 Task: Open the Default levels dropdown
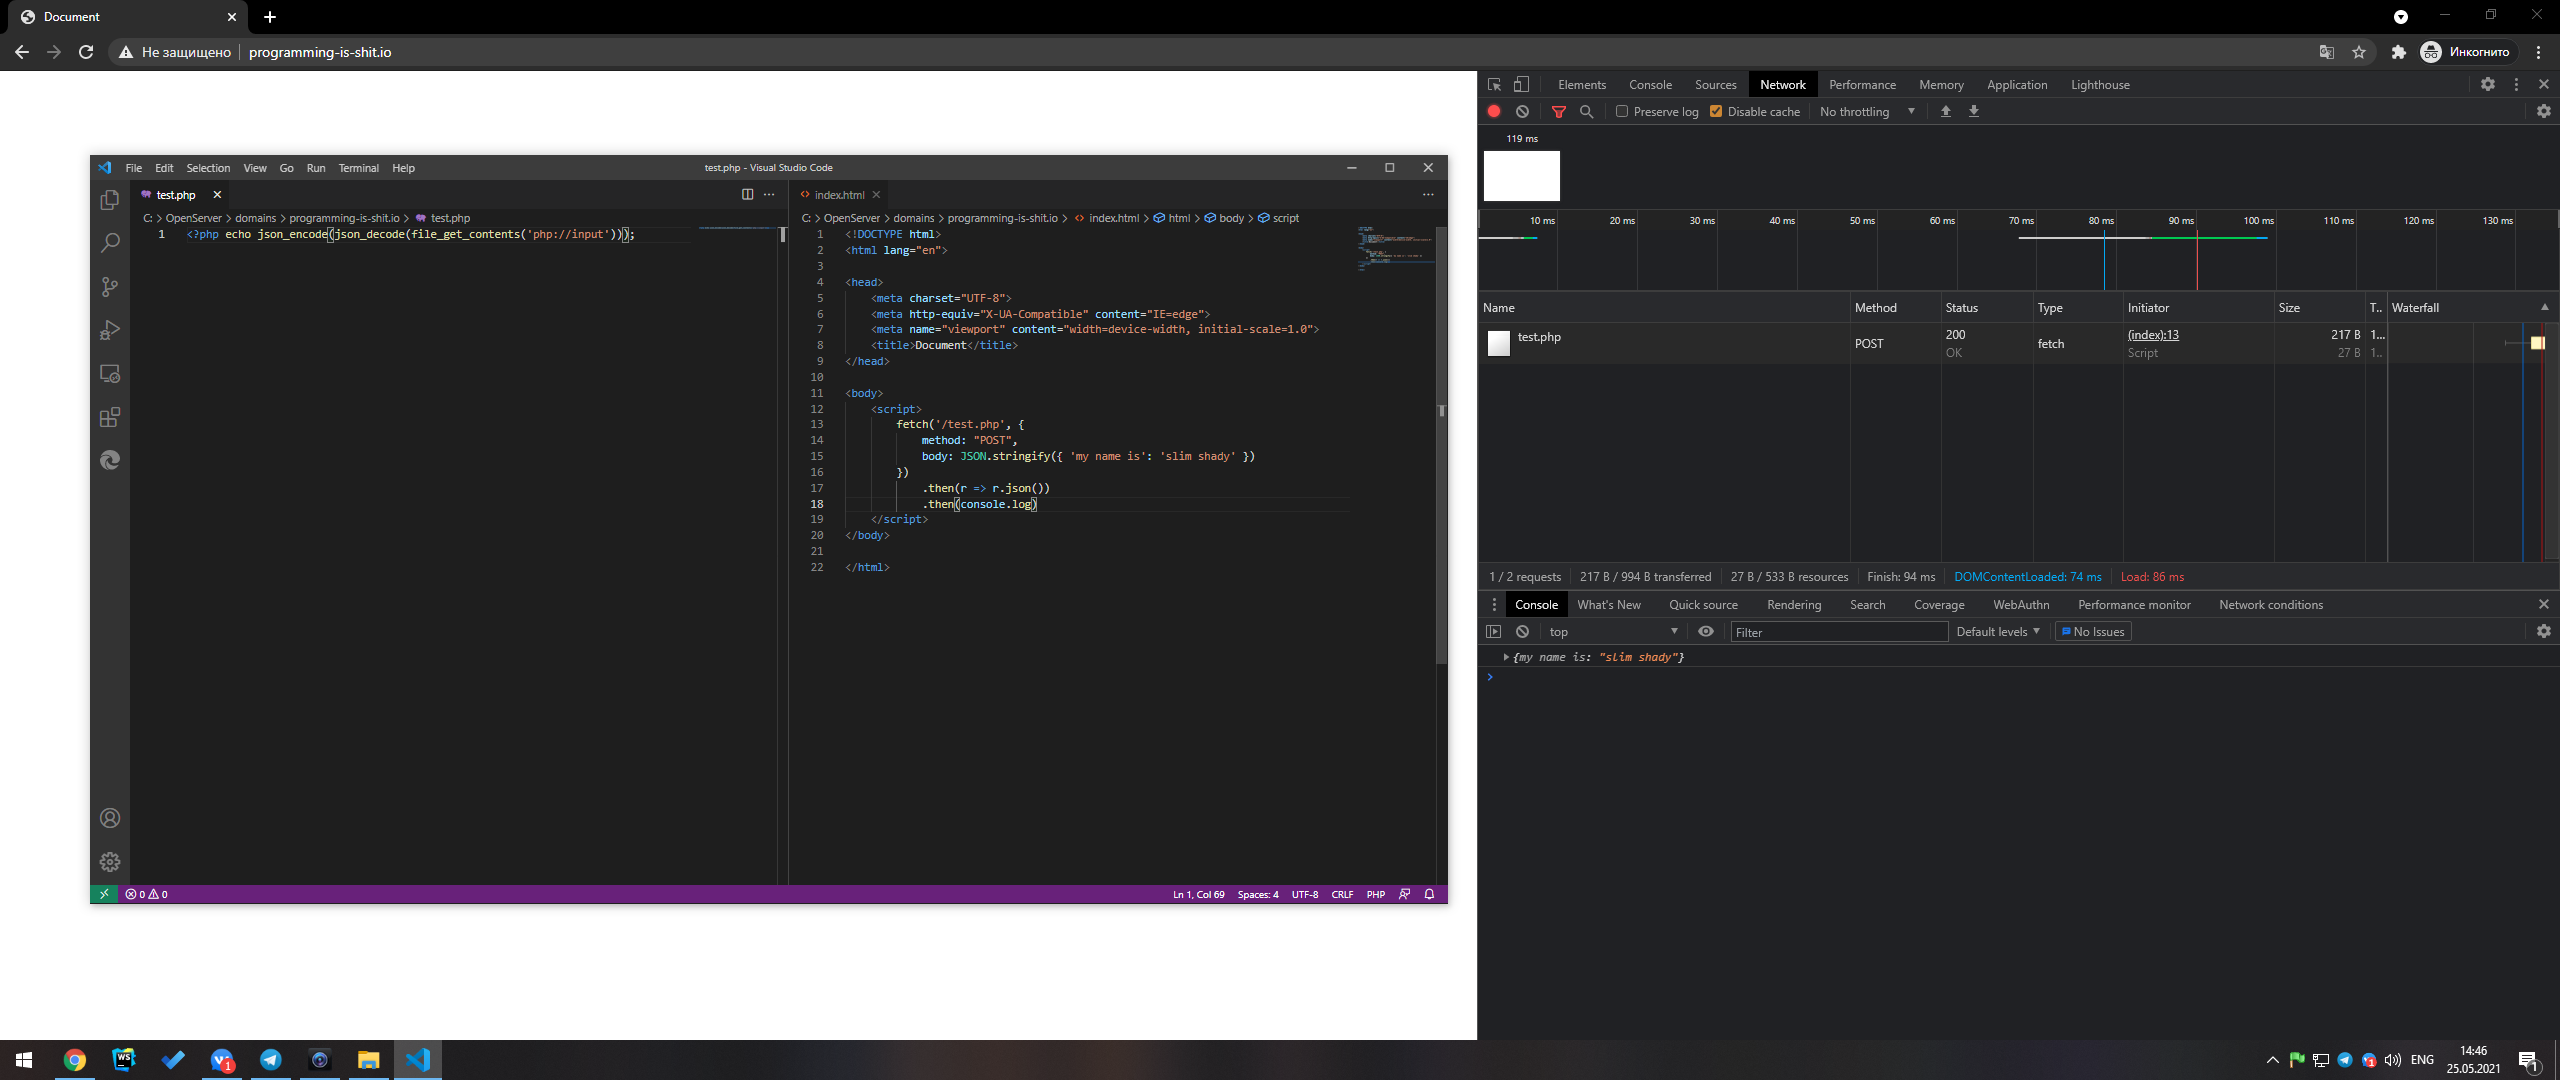coord(1998,632)
